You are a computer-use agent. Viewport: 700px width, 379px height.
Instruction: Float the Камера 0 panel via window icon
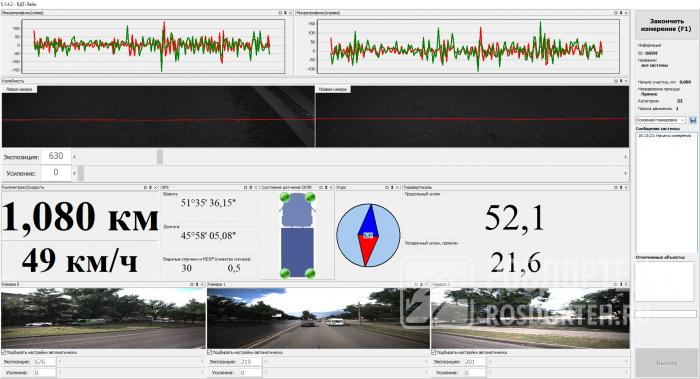[192, 284]
